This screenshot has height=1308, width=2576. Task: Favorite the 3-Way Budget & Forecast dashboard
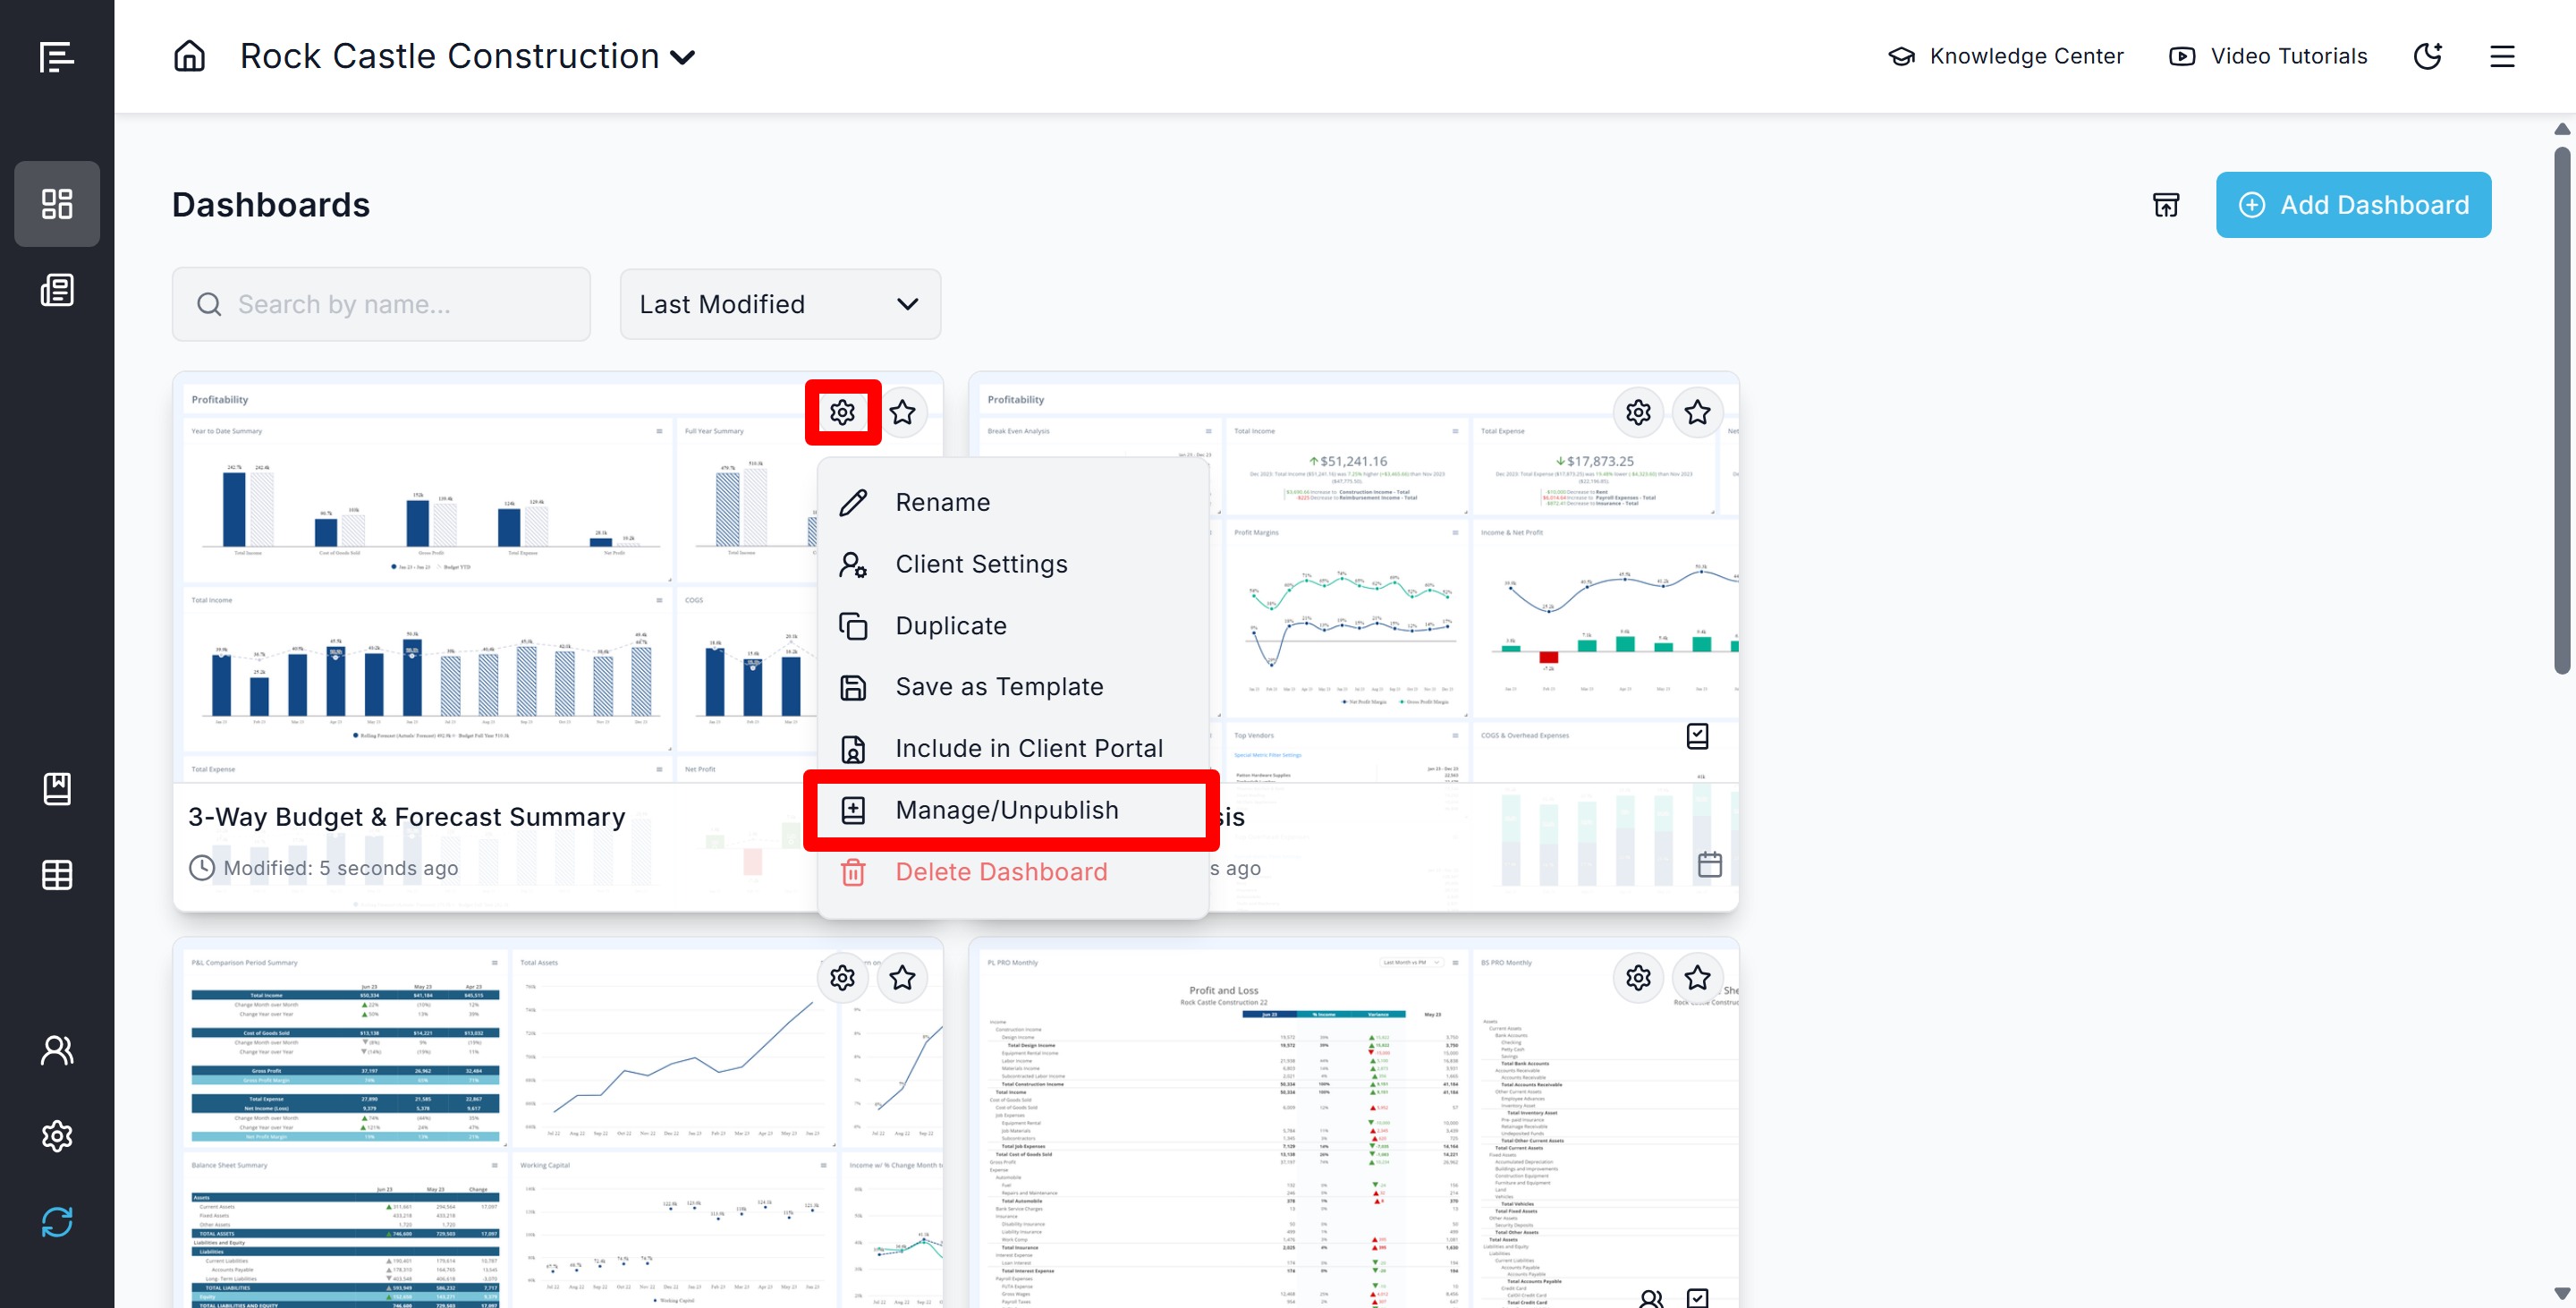coord(902,412)
